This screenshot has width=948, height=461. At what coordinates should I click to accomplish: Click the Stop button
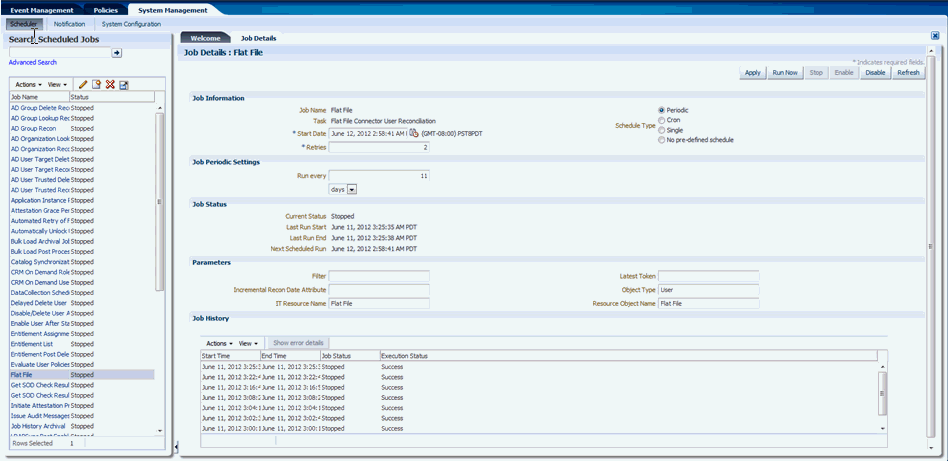pyautogui.click(x=816, y=73)
